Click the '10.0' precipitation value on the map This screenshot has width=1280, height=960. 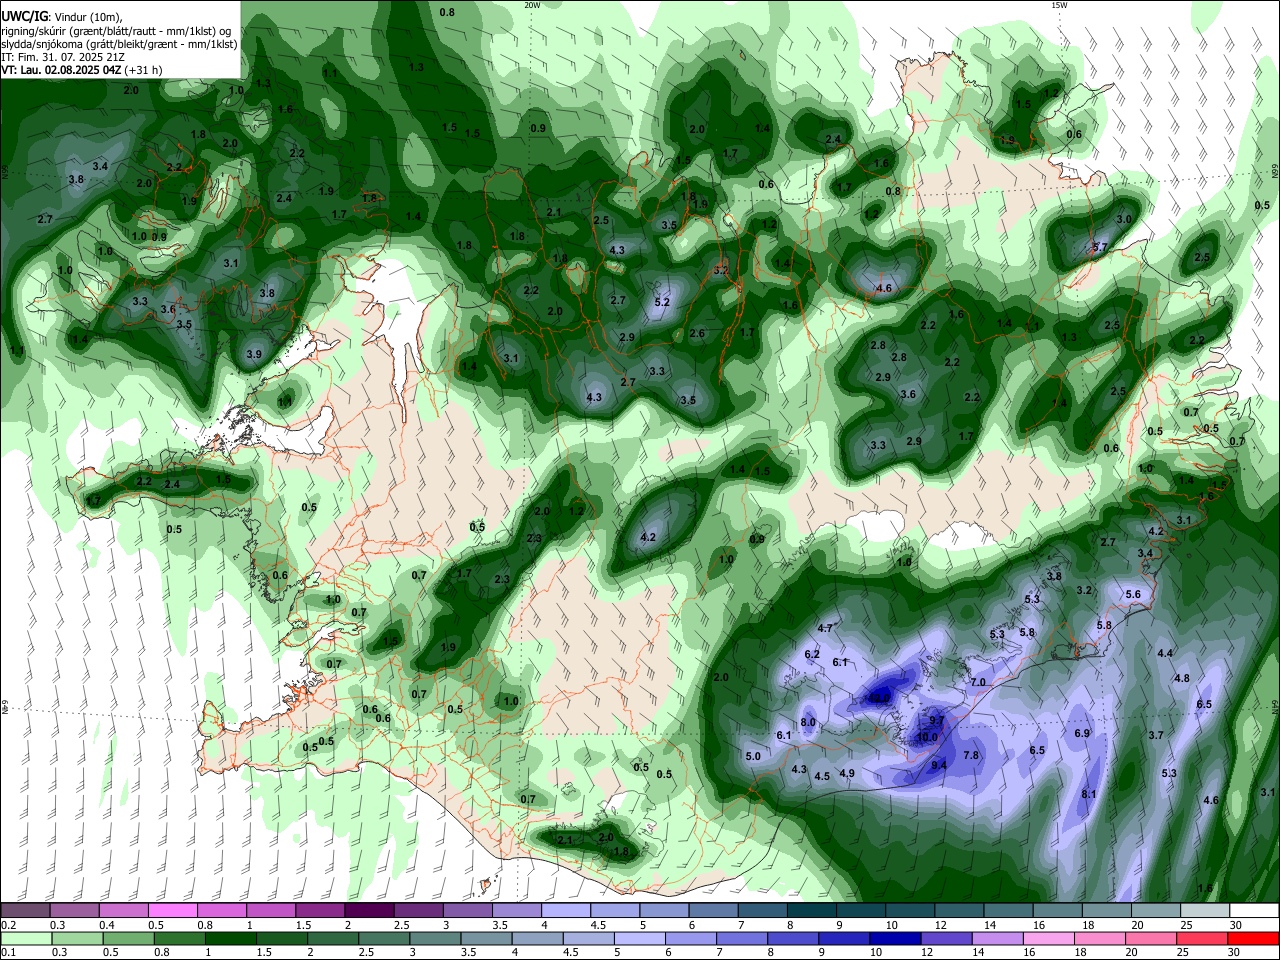tap(927, 737)
